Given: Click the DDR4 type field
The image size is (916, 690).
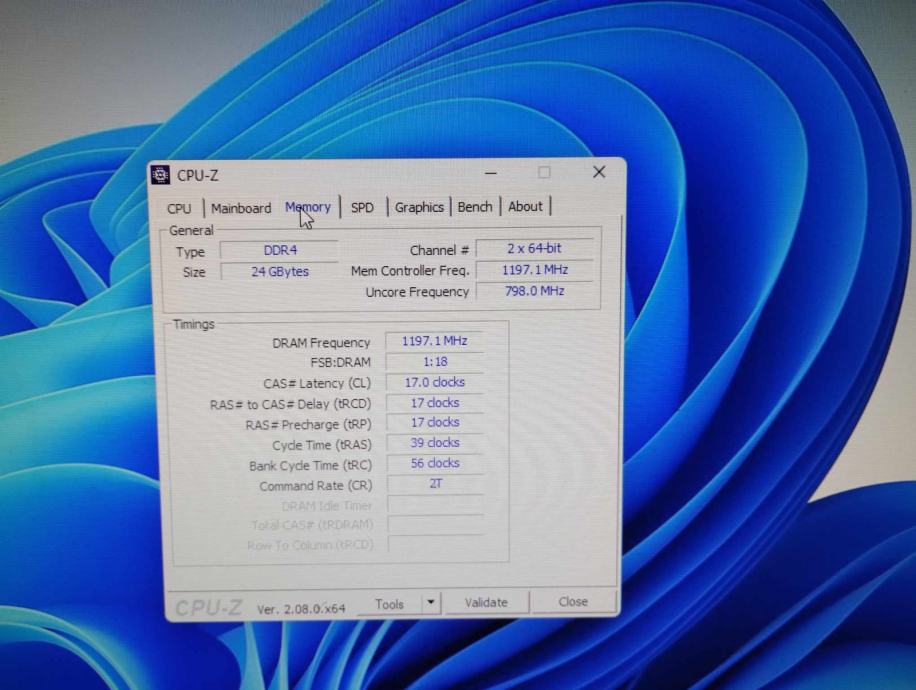Looking at the screenshot, I should [x=280, y=250].
